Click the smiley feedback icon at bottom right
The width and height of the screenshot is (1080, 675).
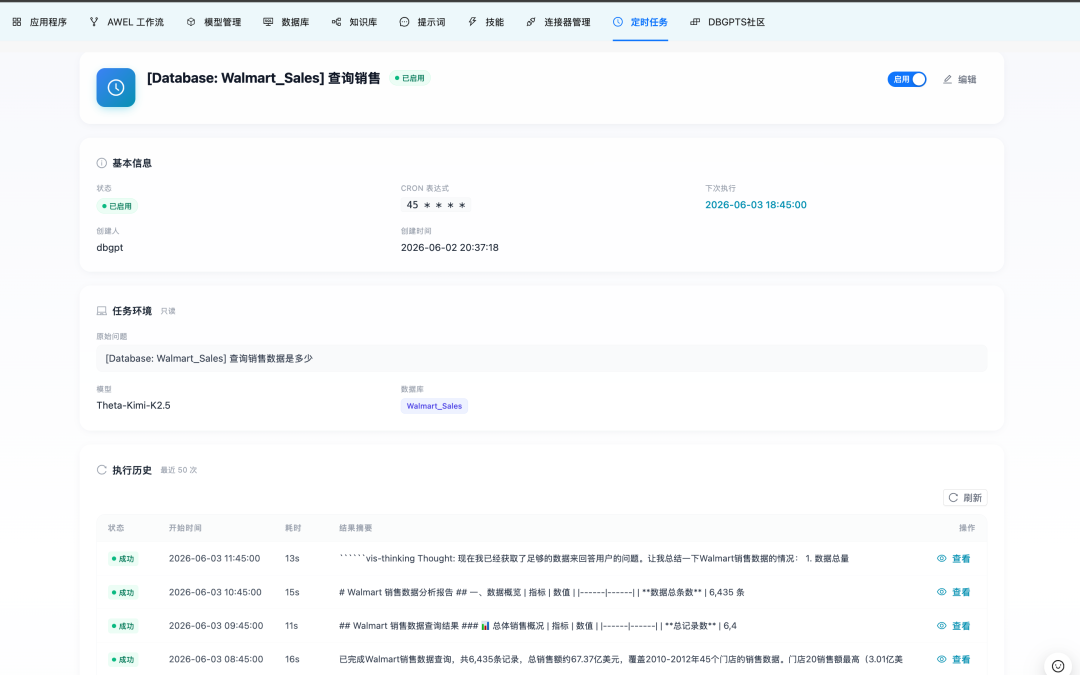1058,665
